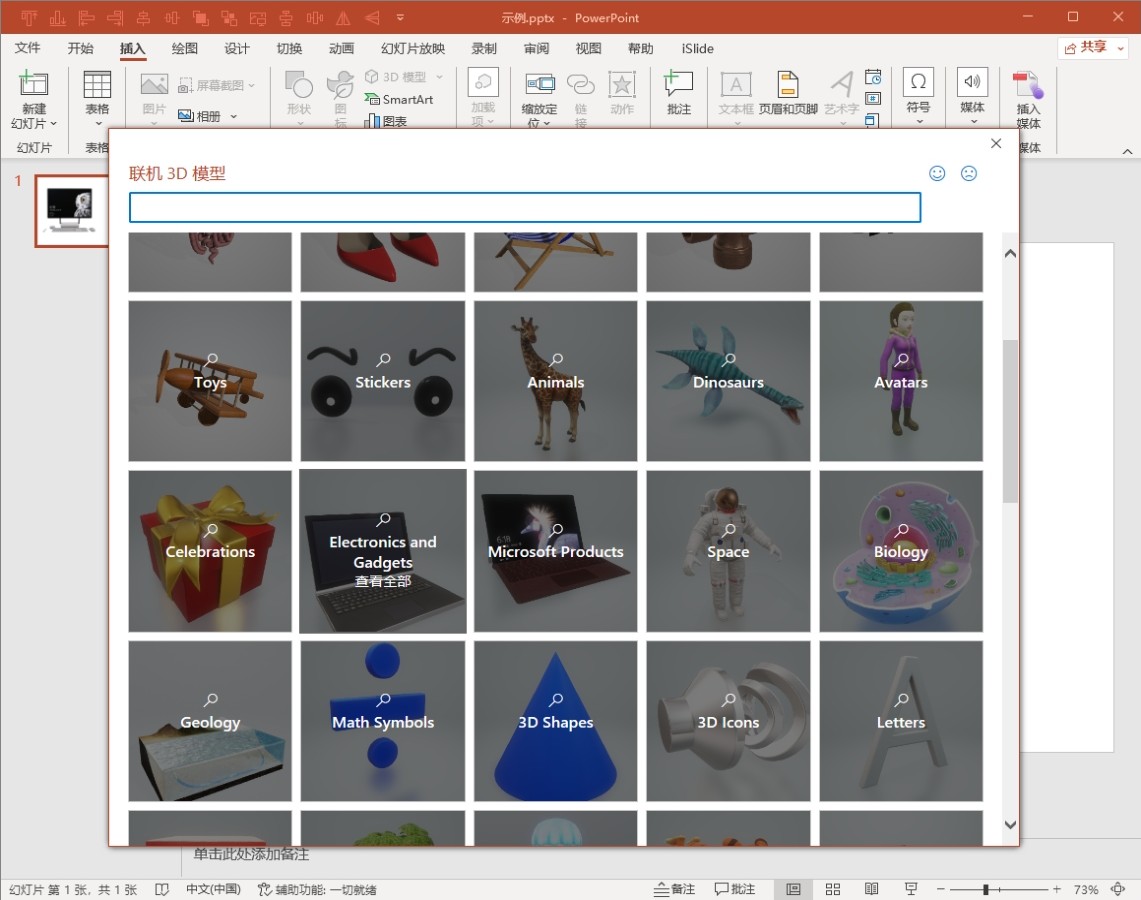The height and width of the screenshot is (900, 1141).
Task: Collapse the ribbon with chevron arrow
Action: pos(1127,151)
